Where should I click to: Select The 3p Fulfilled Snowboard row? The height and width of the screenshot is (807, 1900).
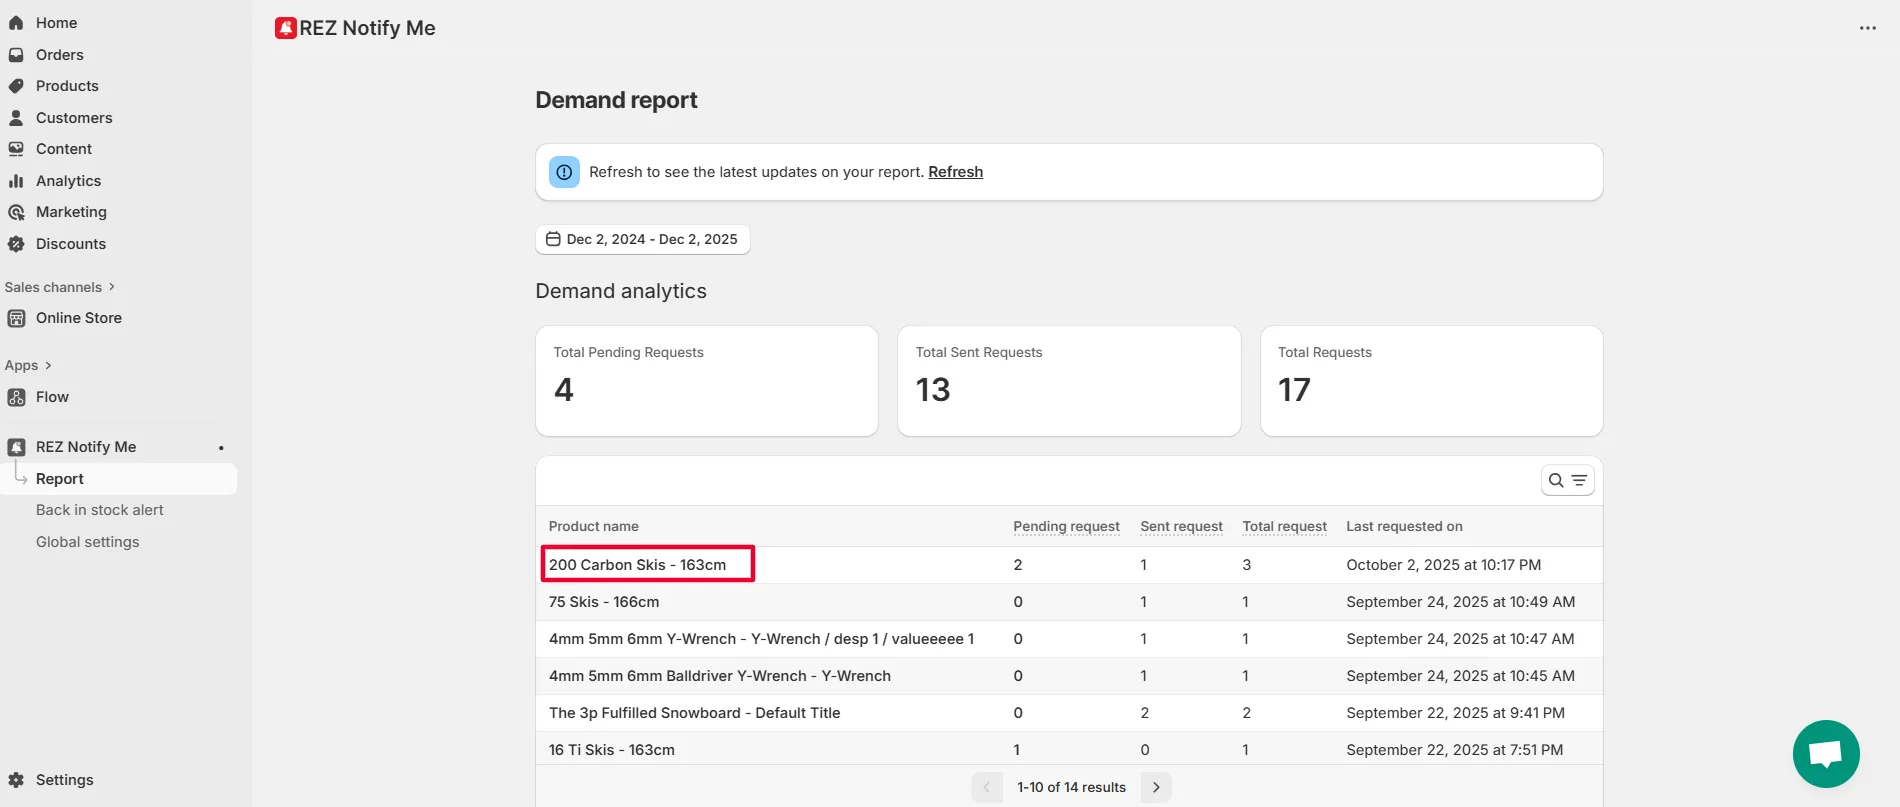(1069, 713)
